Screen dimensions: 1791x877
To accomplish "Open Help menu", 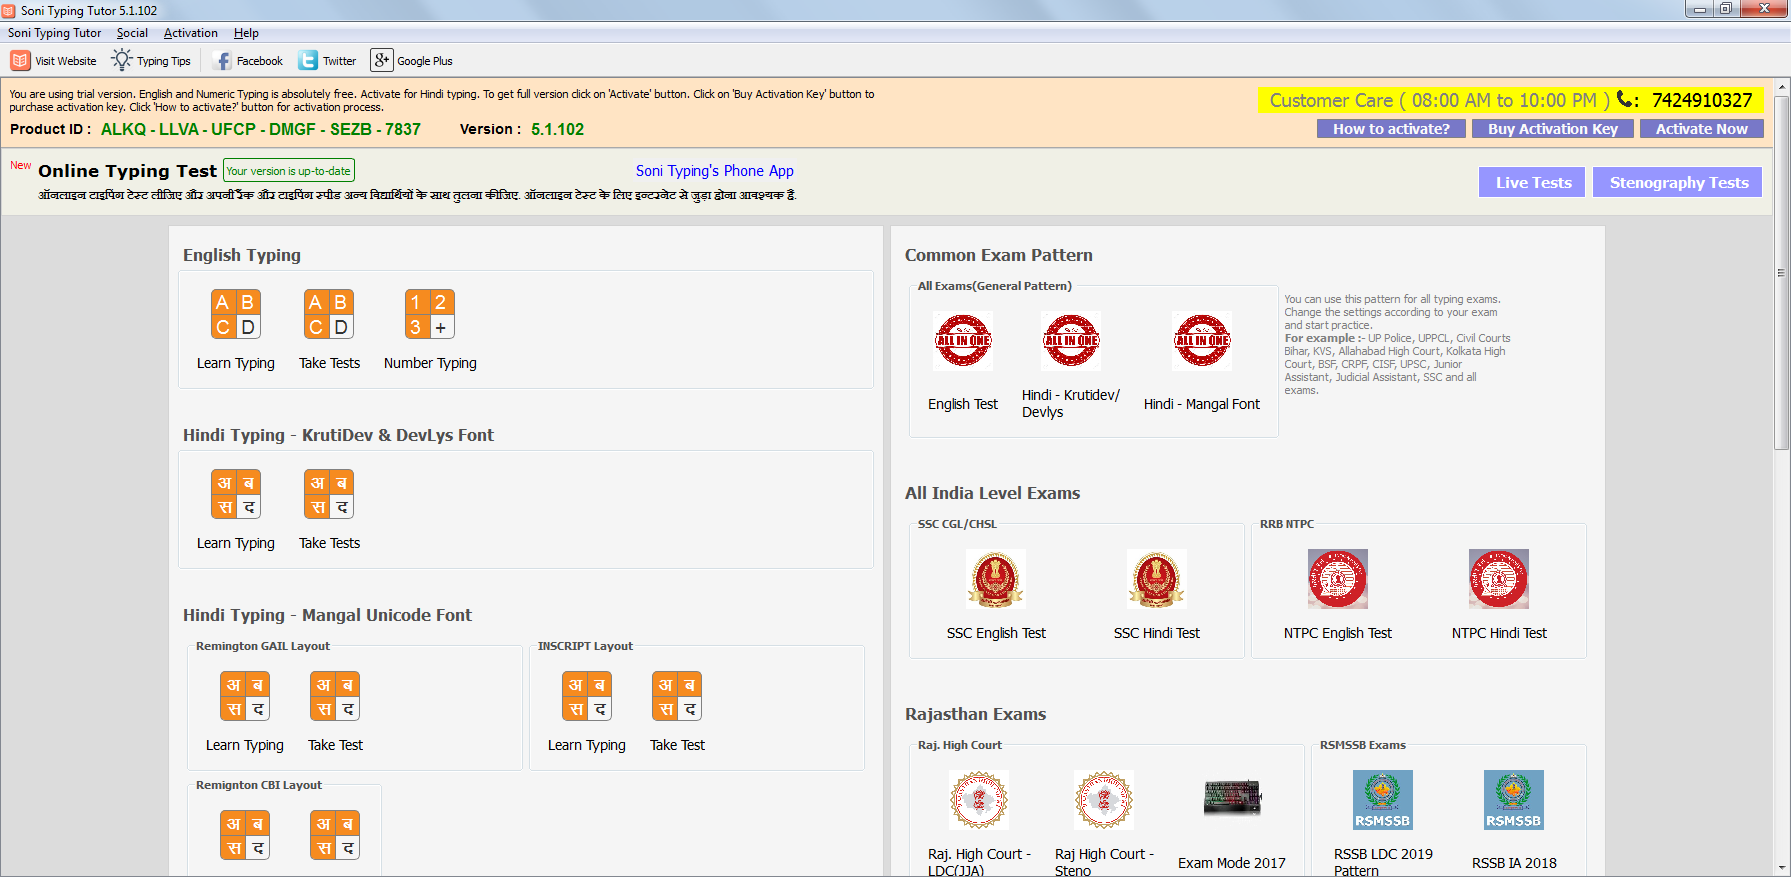I will pyautogui.click(x=246, y=33).
